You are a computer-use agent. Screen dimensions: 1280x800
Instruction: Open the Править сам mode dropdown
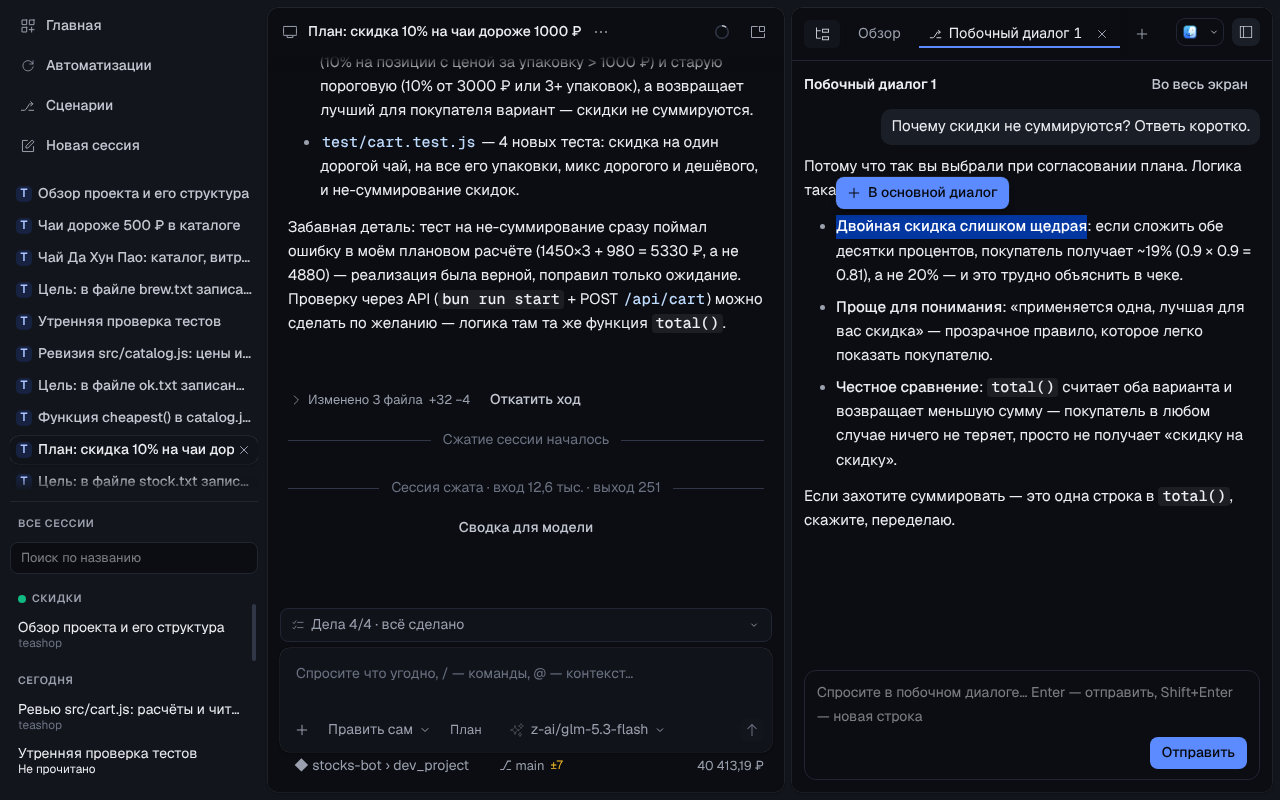coord(378,730)
